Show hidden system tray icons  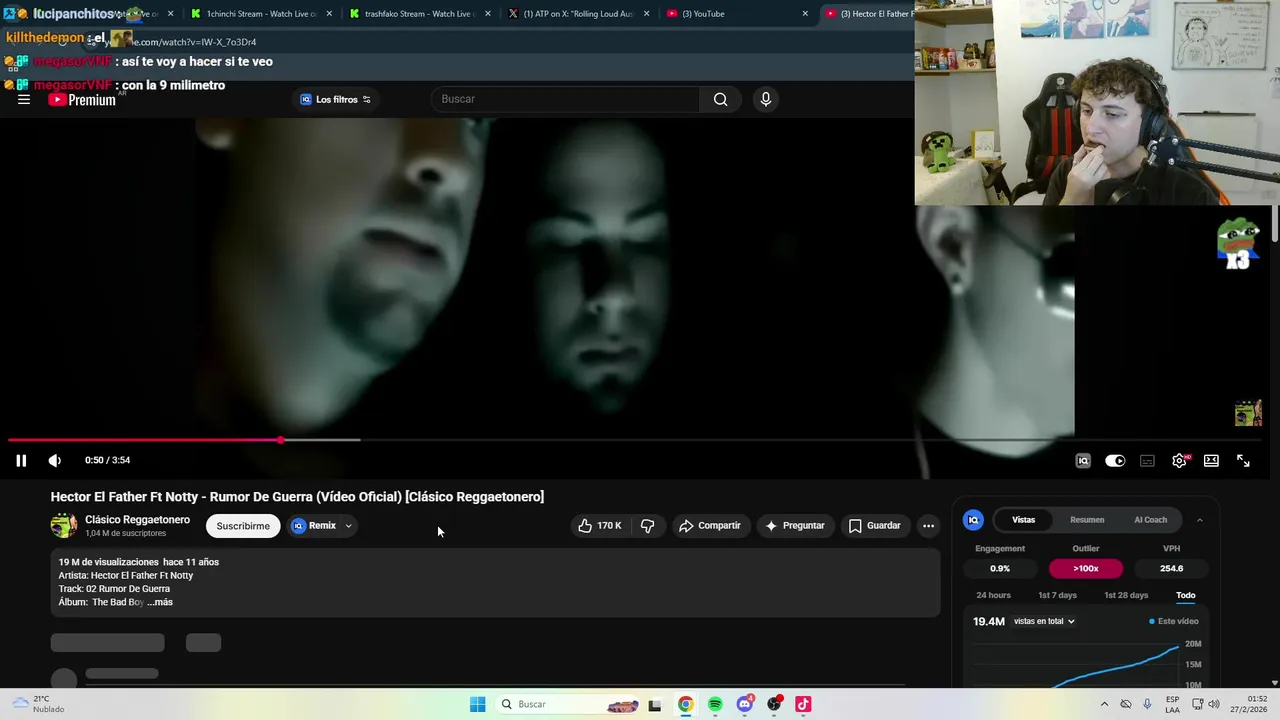coord(1104,704)
